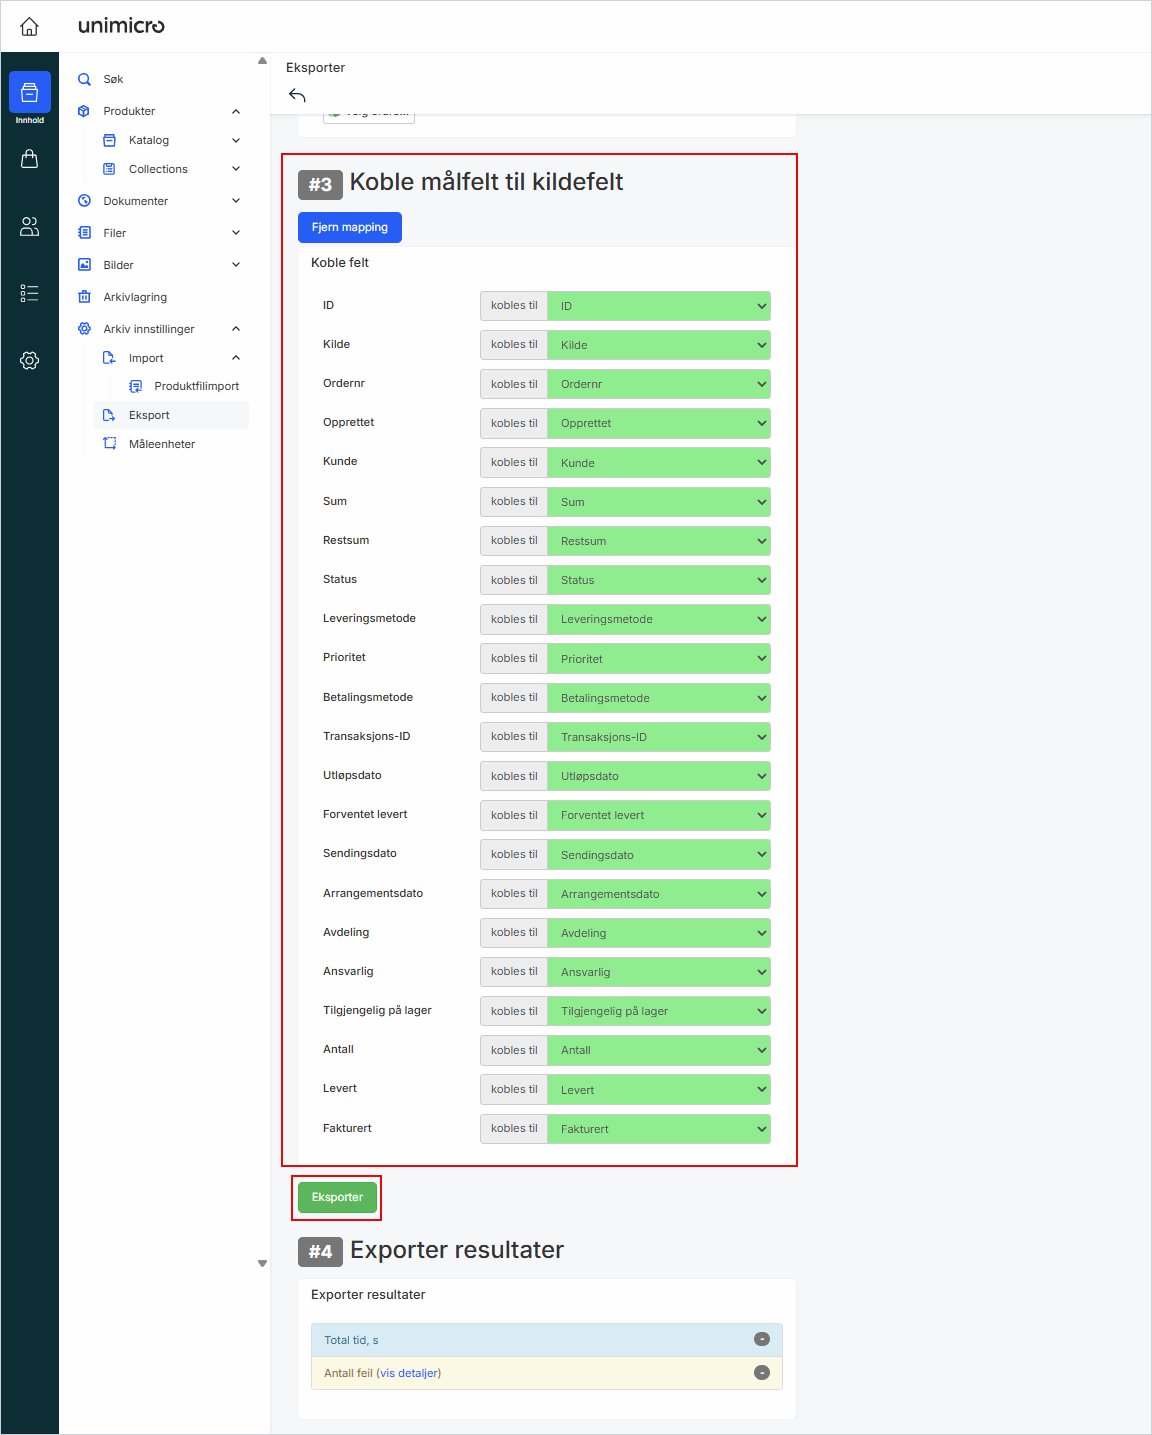Click the vis detaljer link
Viewport: 1152px width, 1435px height.
[x=408, y=1373]
